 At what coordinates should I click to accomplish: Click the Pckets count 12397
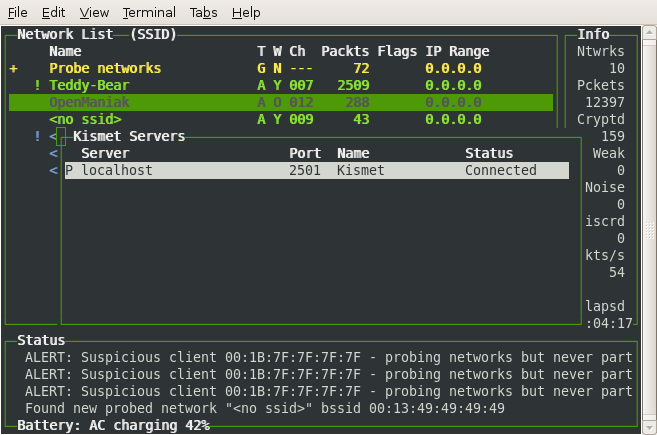(605, 102)
